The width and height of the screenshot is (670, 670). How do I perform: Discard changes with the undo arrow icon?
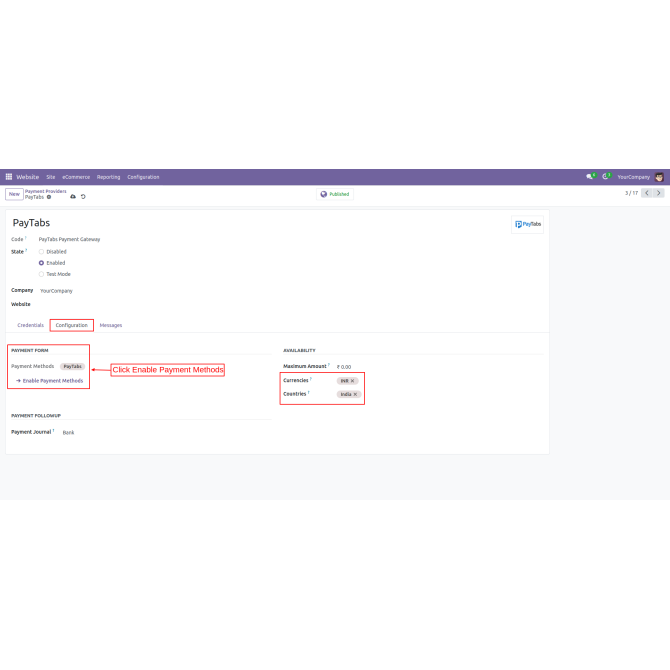(x=83, y=197)
